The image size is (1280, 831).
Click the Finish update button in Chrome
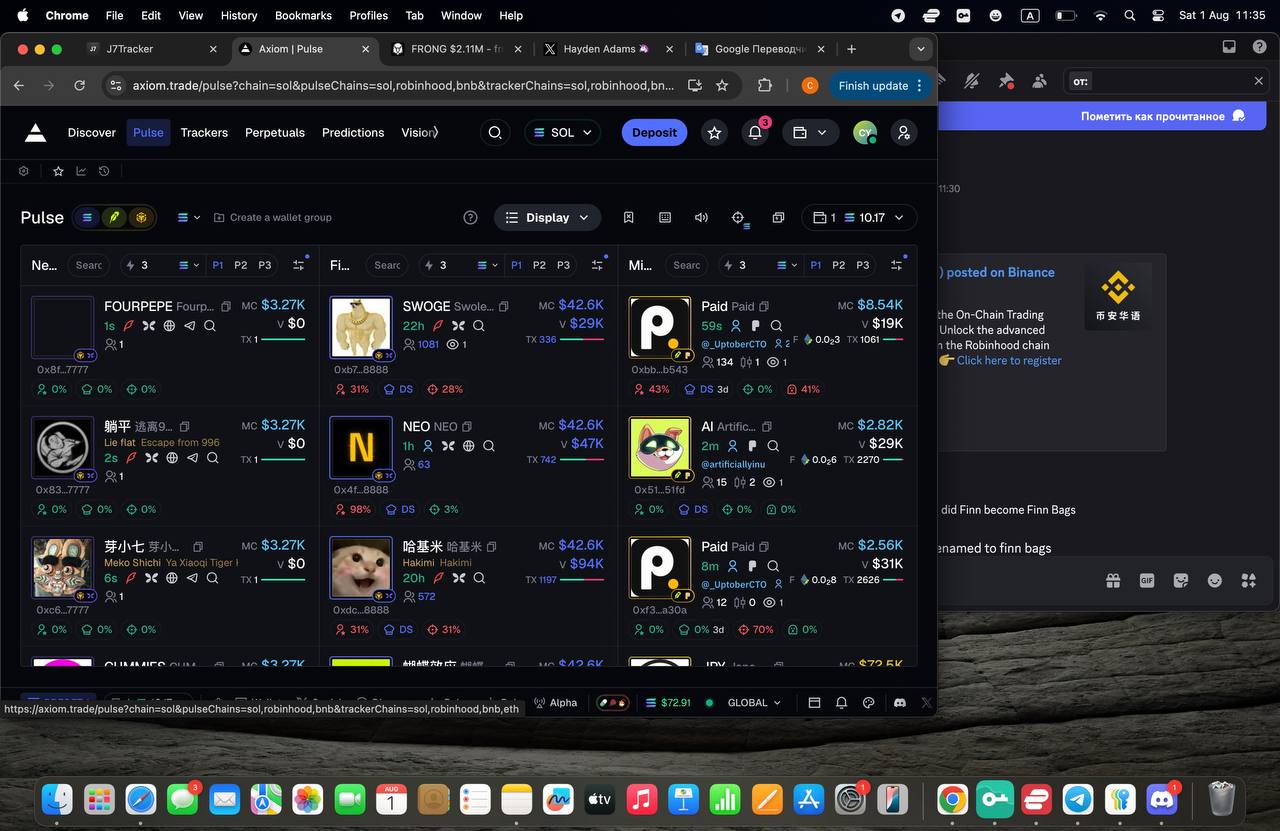(x=880, y=86)
